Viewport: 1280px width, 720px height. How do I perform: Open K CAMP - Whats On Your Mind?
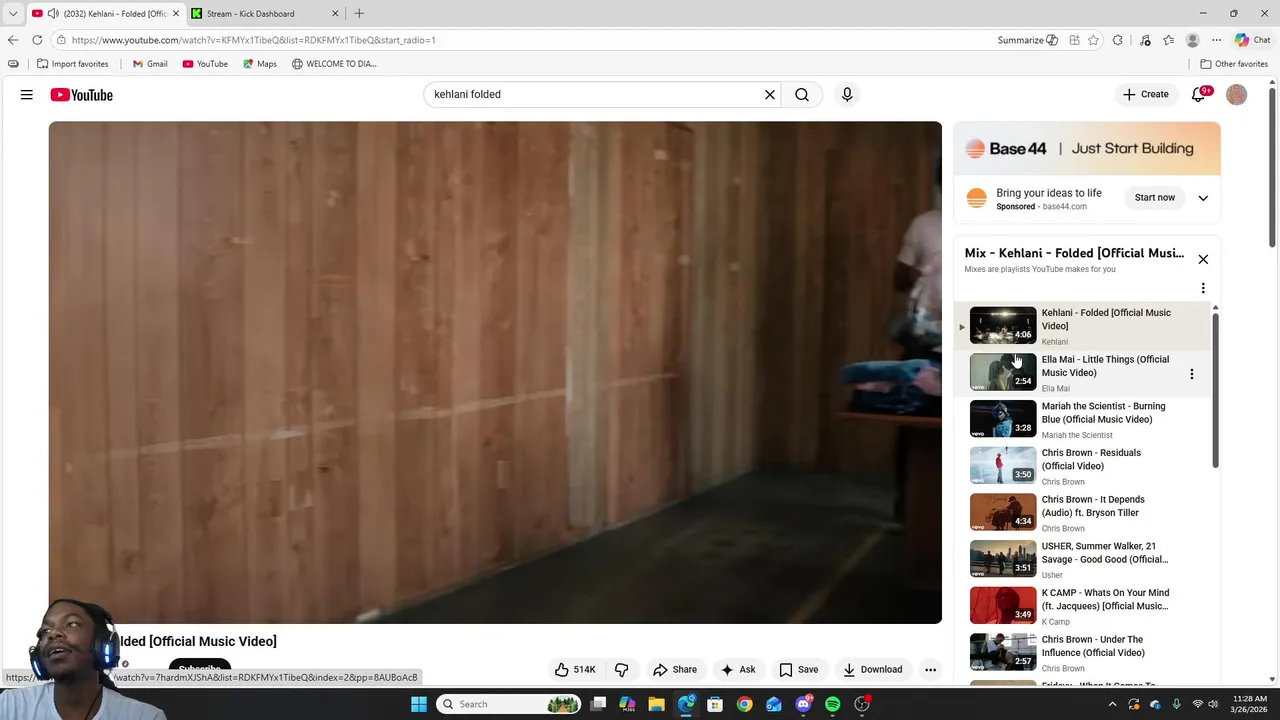[x=1082, y=606]
